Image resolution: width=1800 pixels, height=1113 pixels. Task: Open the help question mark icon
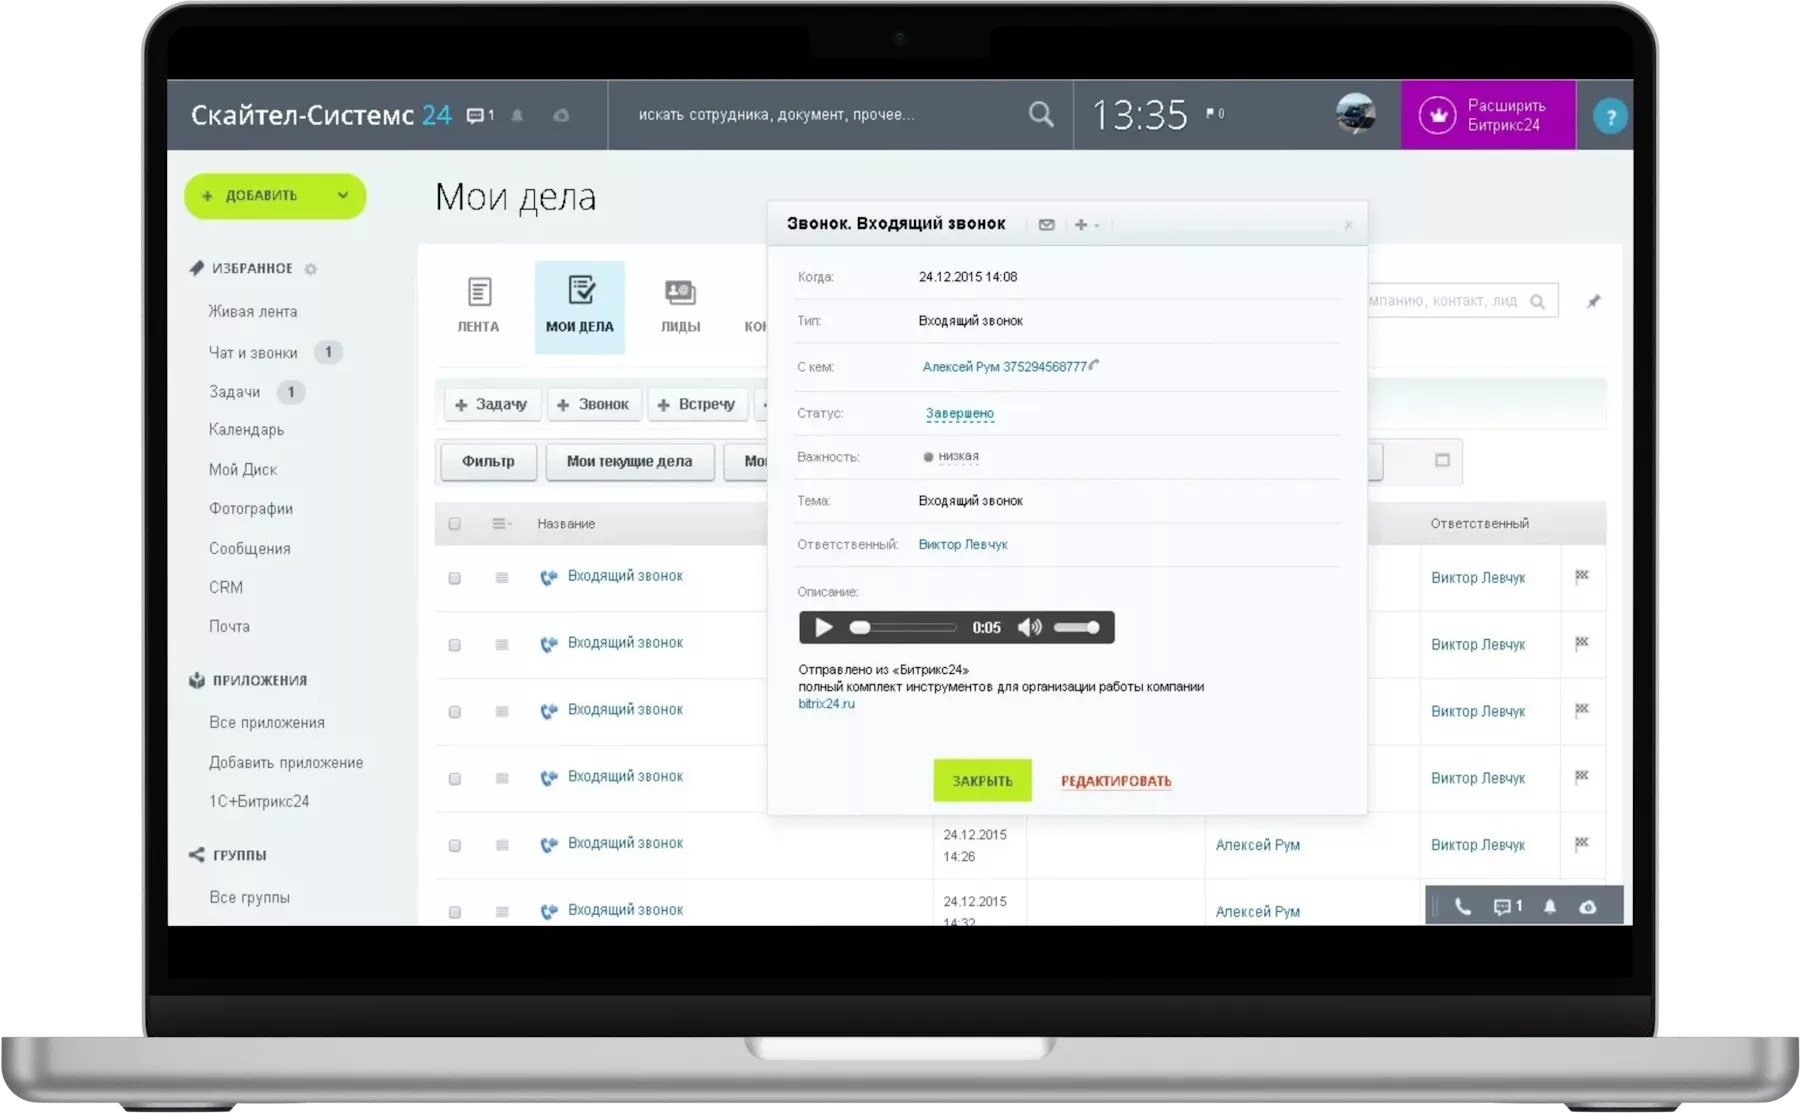coord(1609,117)
